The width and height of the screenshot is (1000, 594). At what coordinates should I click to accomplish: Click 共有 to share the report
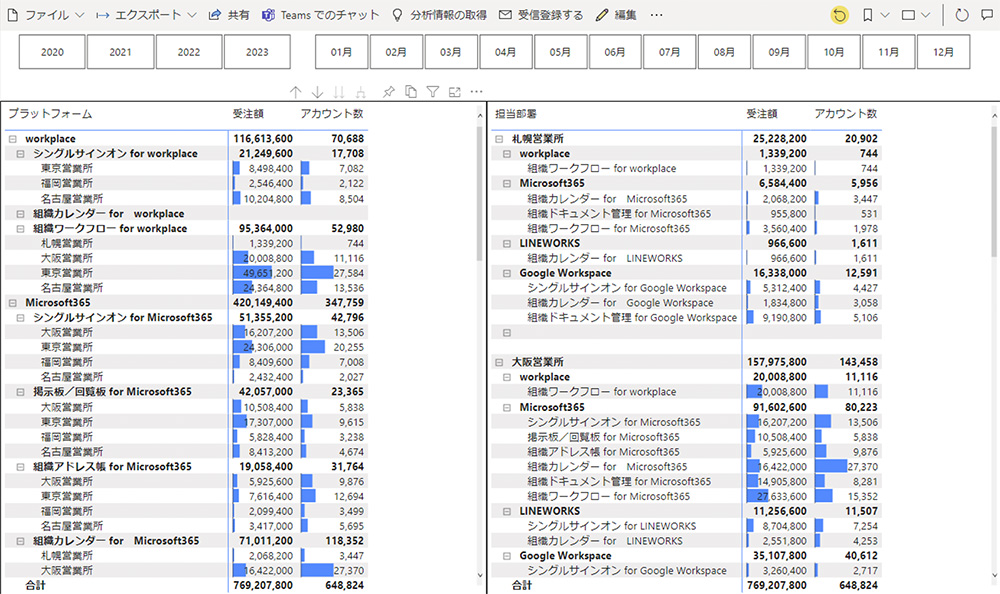click(229, 15)
